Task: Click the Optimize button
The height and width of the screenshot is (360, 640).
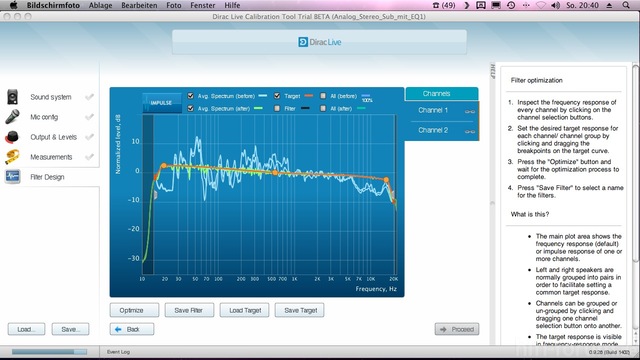Action: point(134,310)
